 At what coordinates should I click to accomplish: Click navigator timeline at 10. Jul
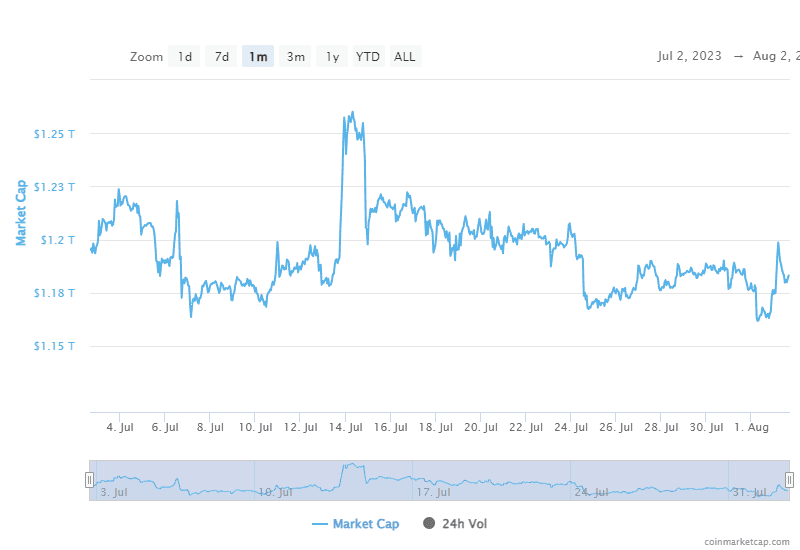pyautogui.click(x=275, y=492)
